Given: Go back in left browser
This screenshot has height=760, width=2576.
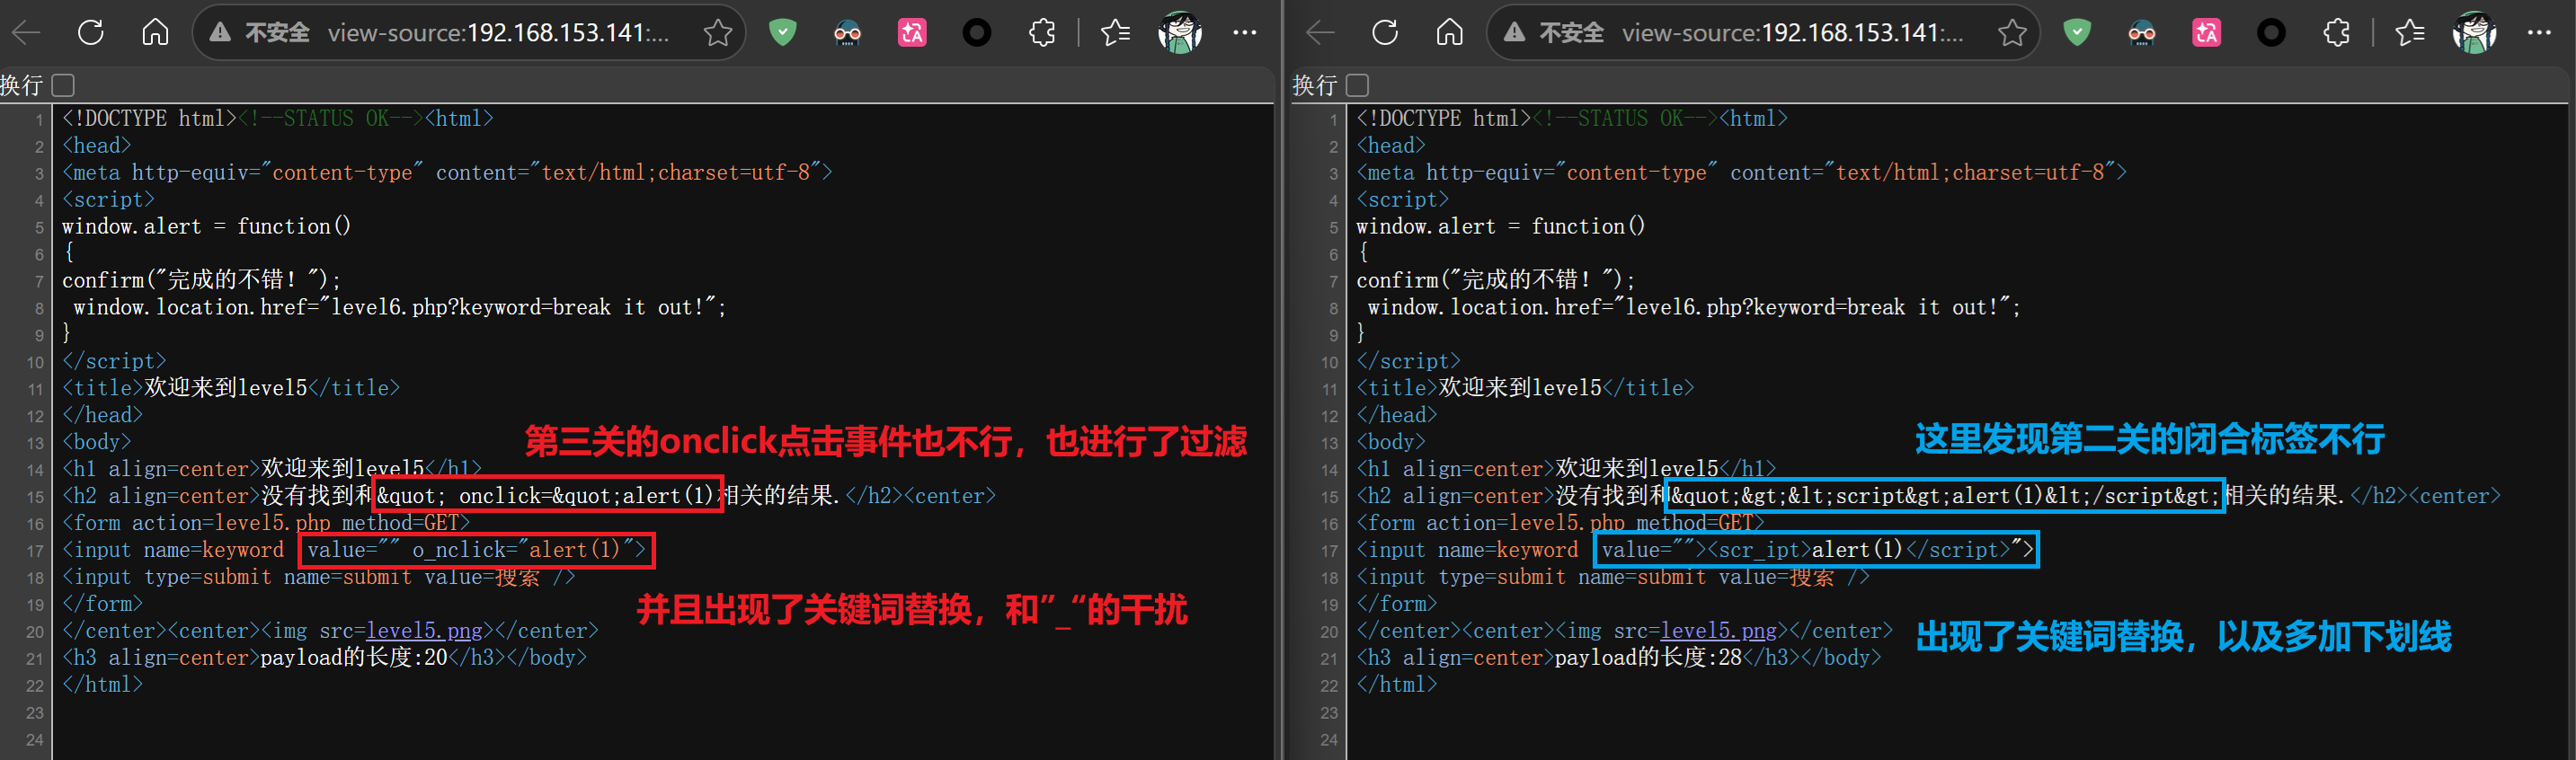Looking at the screenshot, I should pos(27,33).
